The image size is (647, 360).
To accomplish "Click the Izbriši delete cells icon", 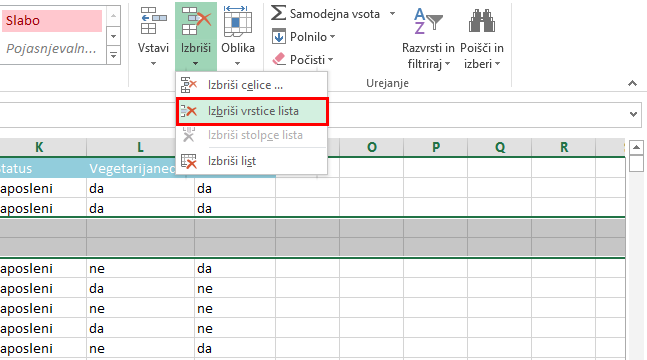I will (196, 21).
